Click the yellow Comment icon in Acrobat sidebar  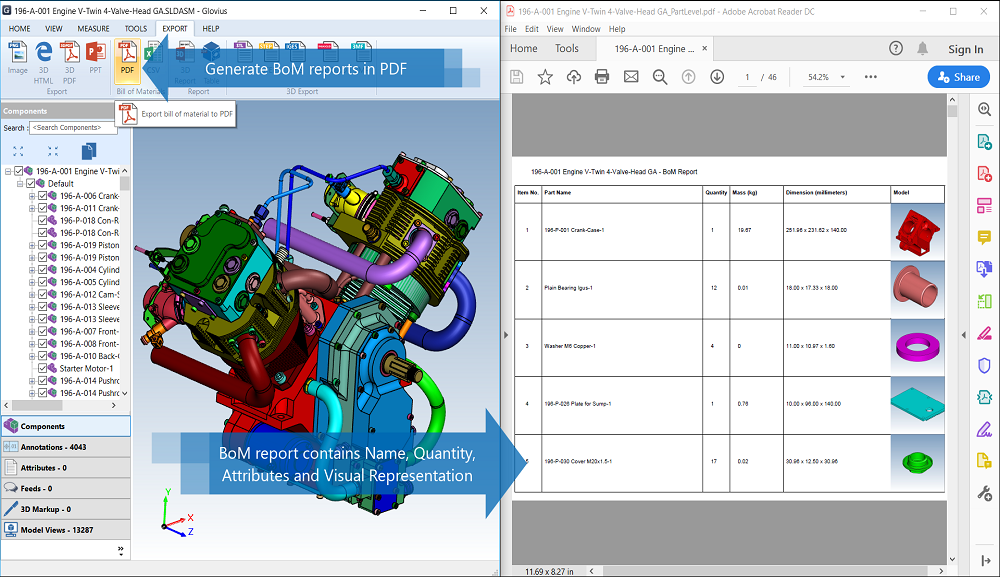[984, 238]
